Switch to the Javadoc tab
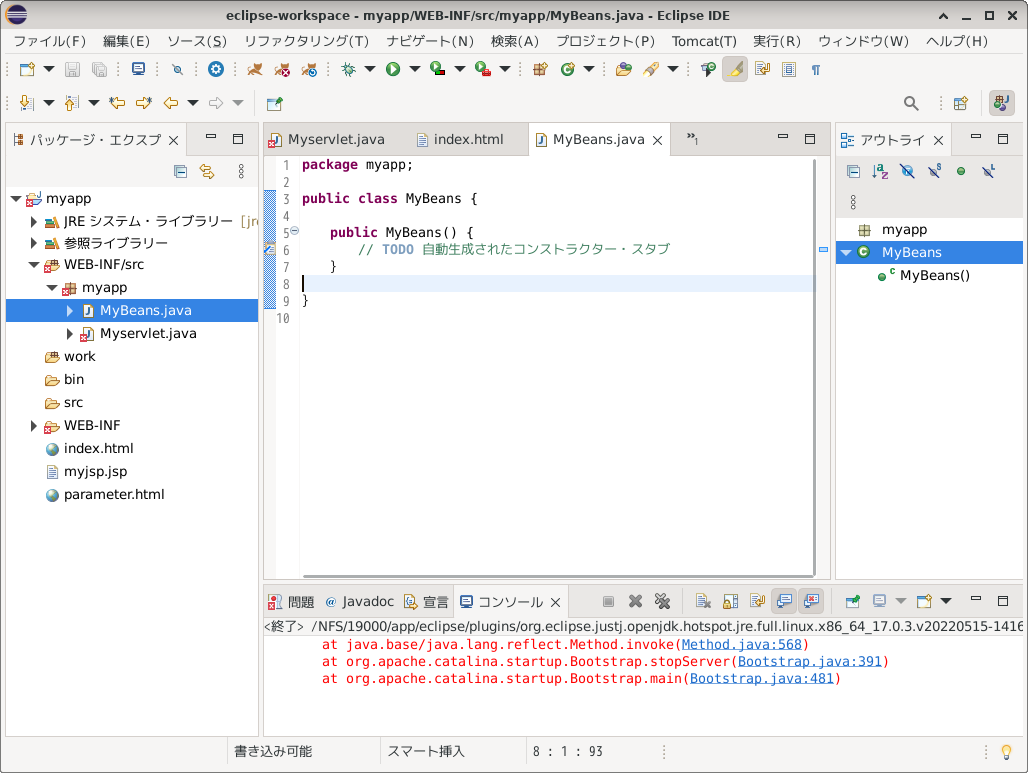 [359, 602]
